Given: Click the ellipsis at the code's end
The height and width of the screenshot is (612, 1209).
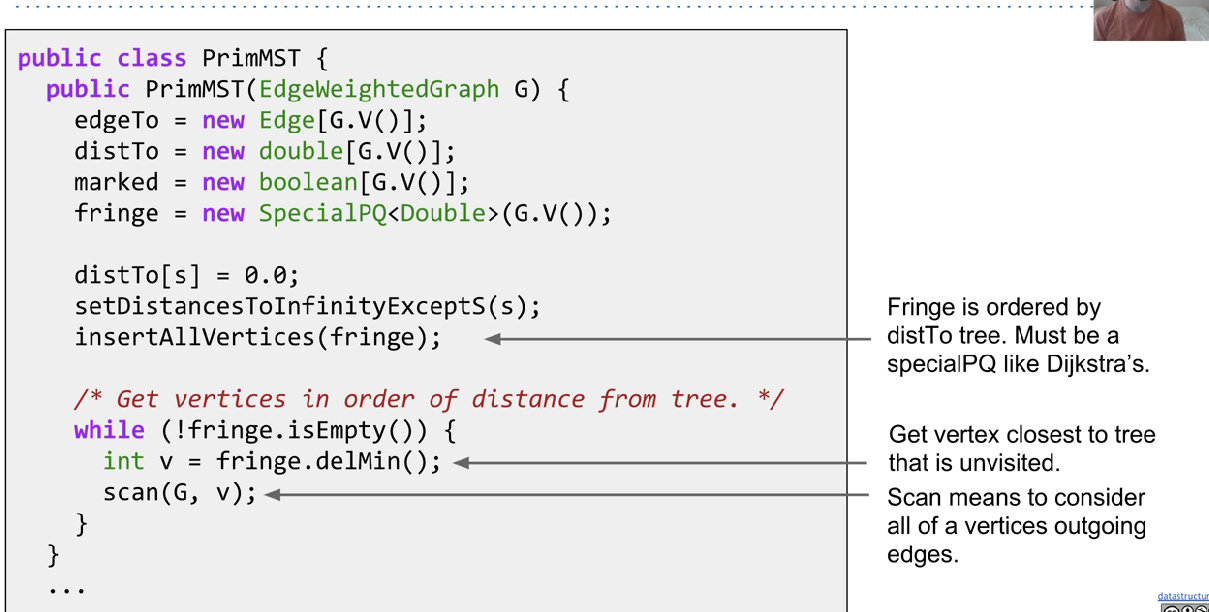Looking at the screenshot, I should [67, 586].
